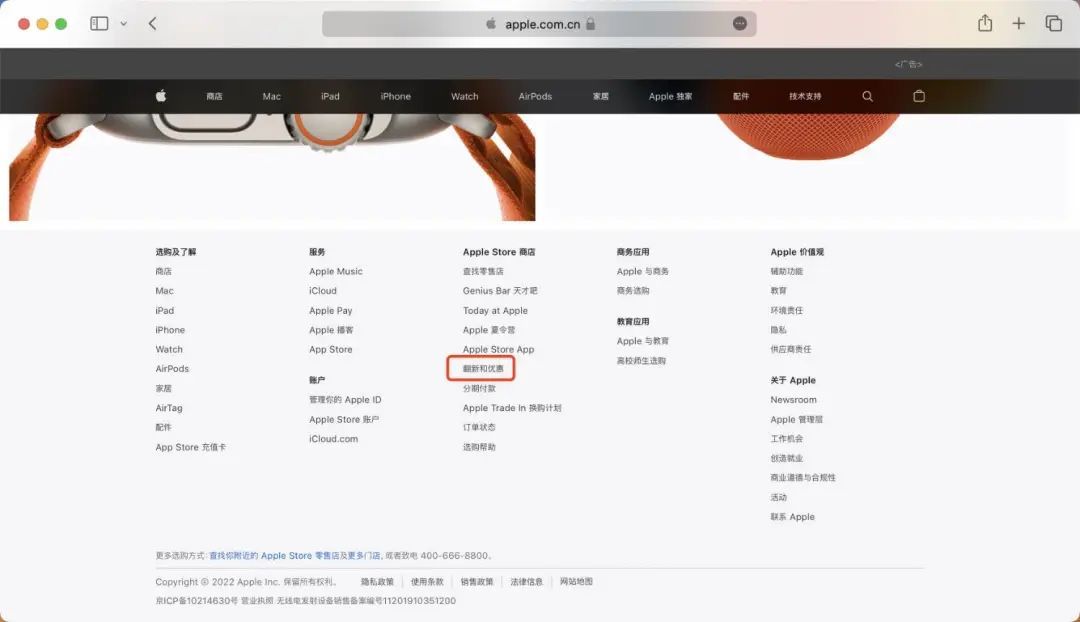Click the 翻新和优惠 footer link
This screenshot has height=622, width=1080.
[483, 369]
